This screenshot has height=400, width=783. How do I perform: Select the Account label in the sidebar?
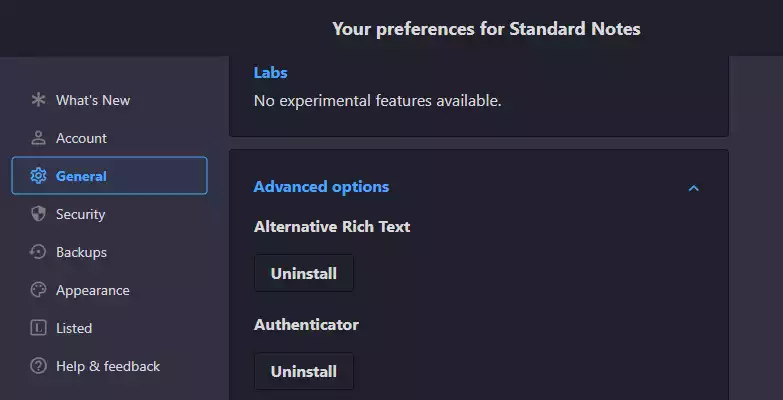click(81, 138)
